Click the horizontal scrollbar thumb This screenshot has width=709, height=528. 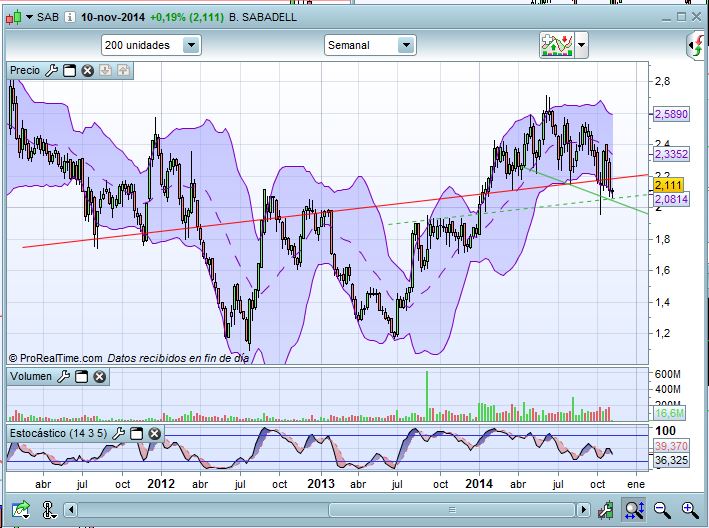point(452,510)
